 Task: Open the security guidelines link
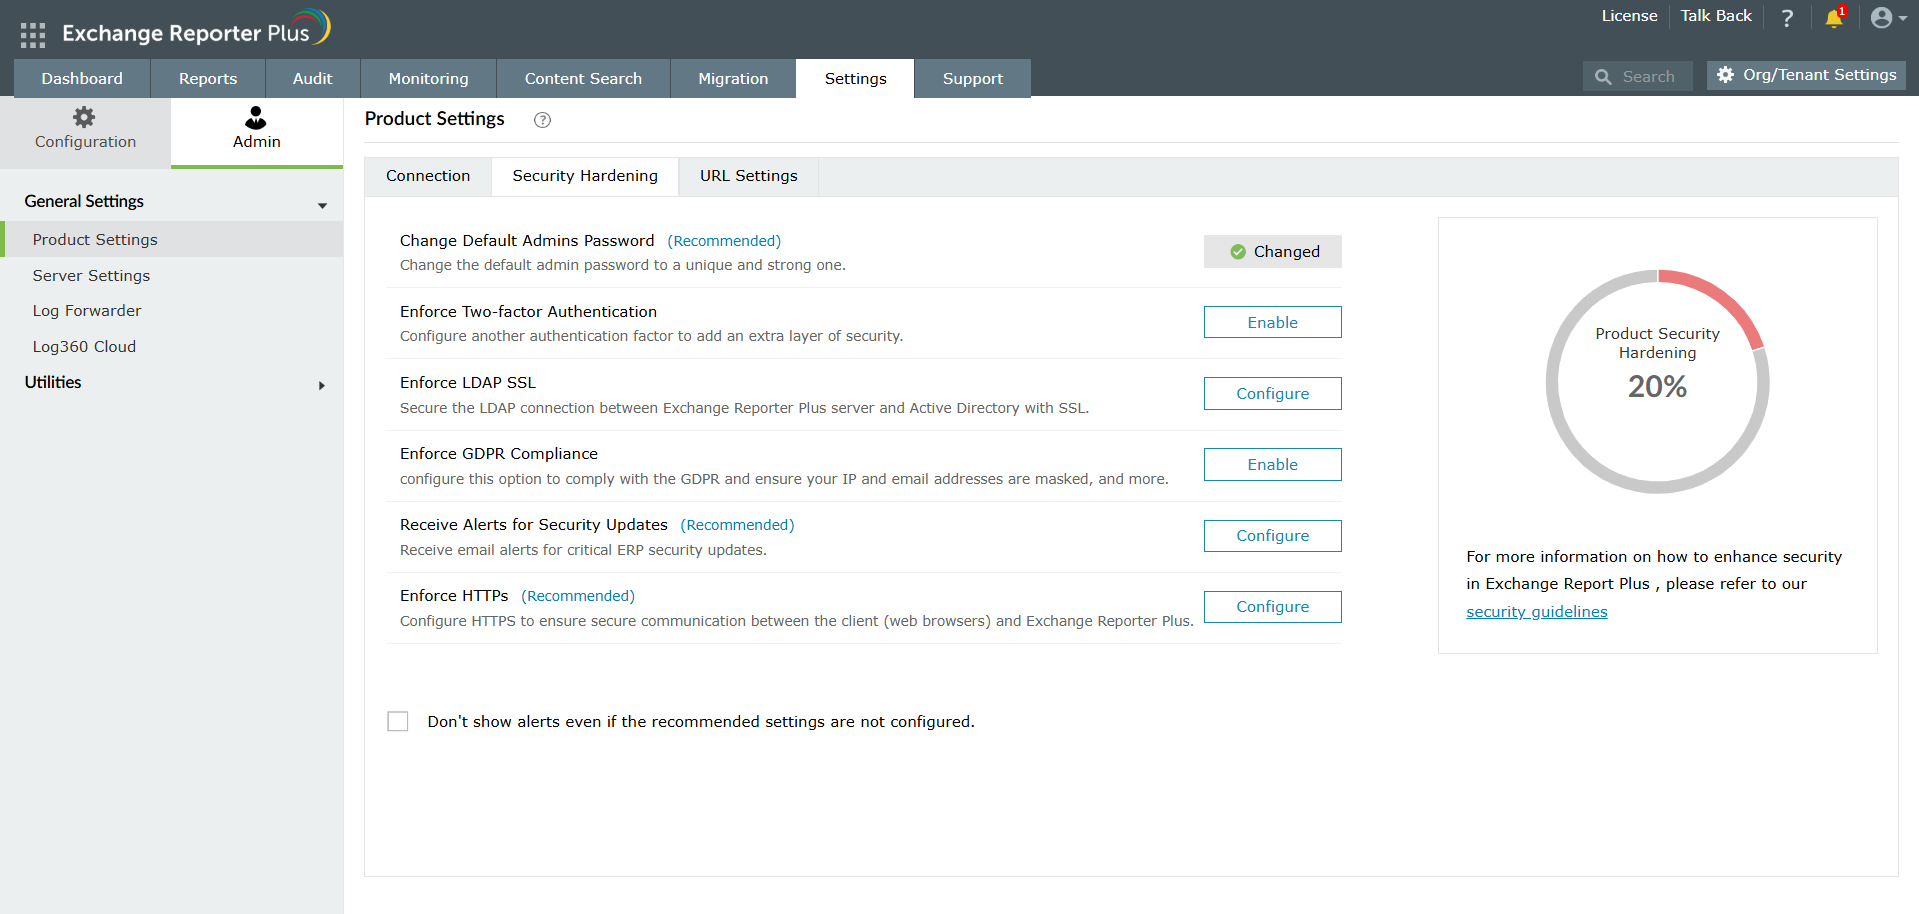click(x=1537, y=612)
